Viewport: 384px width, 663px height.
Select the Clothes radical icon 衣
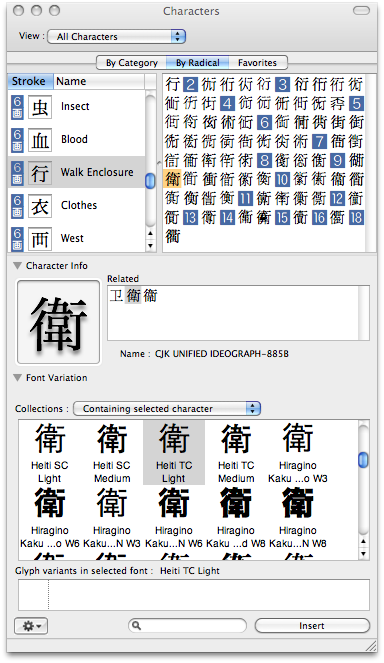[x=40, y=206]
